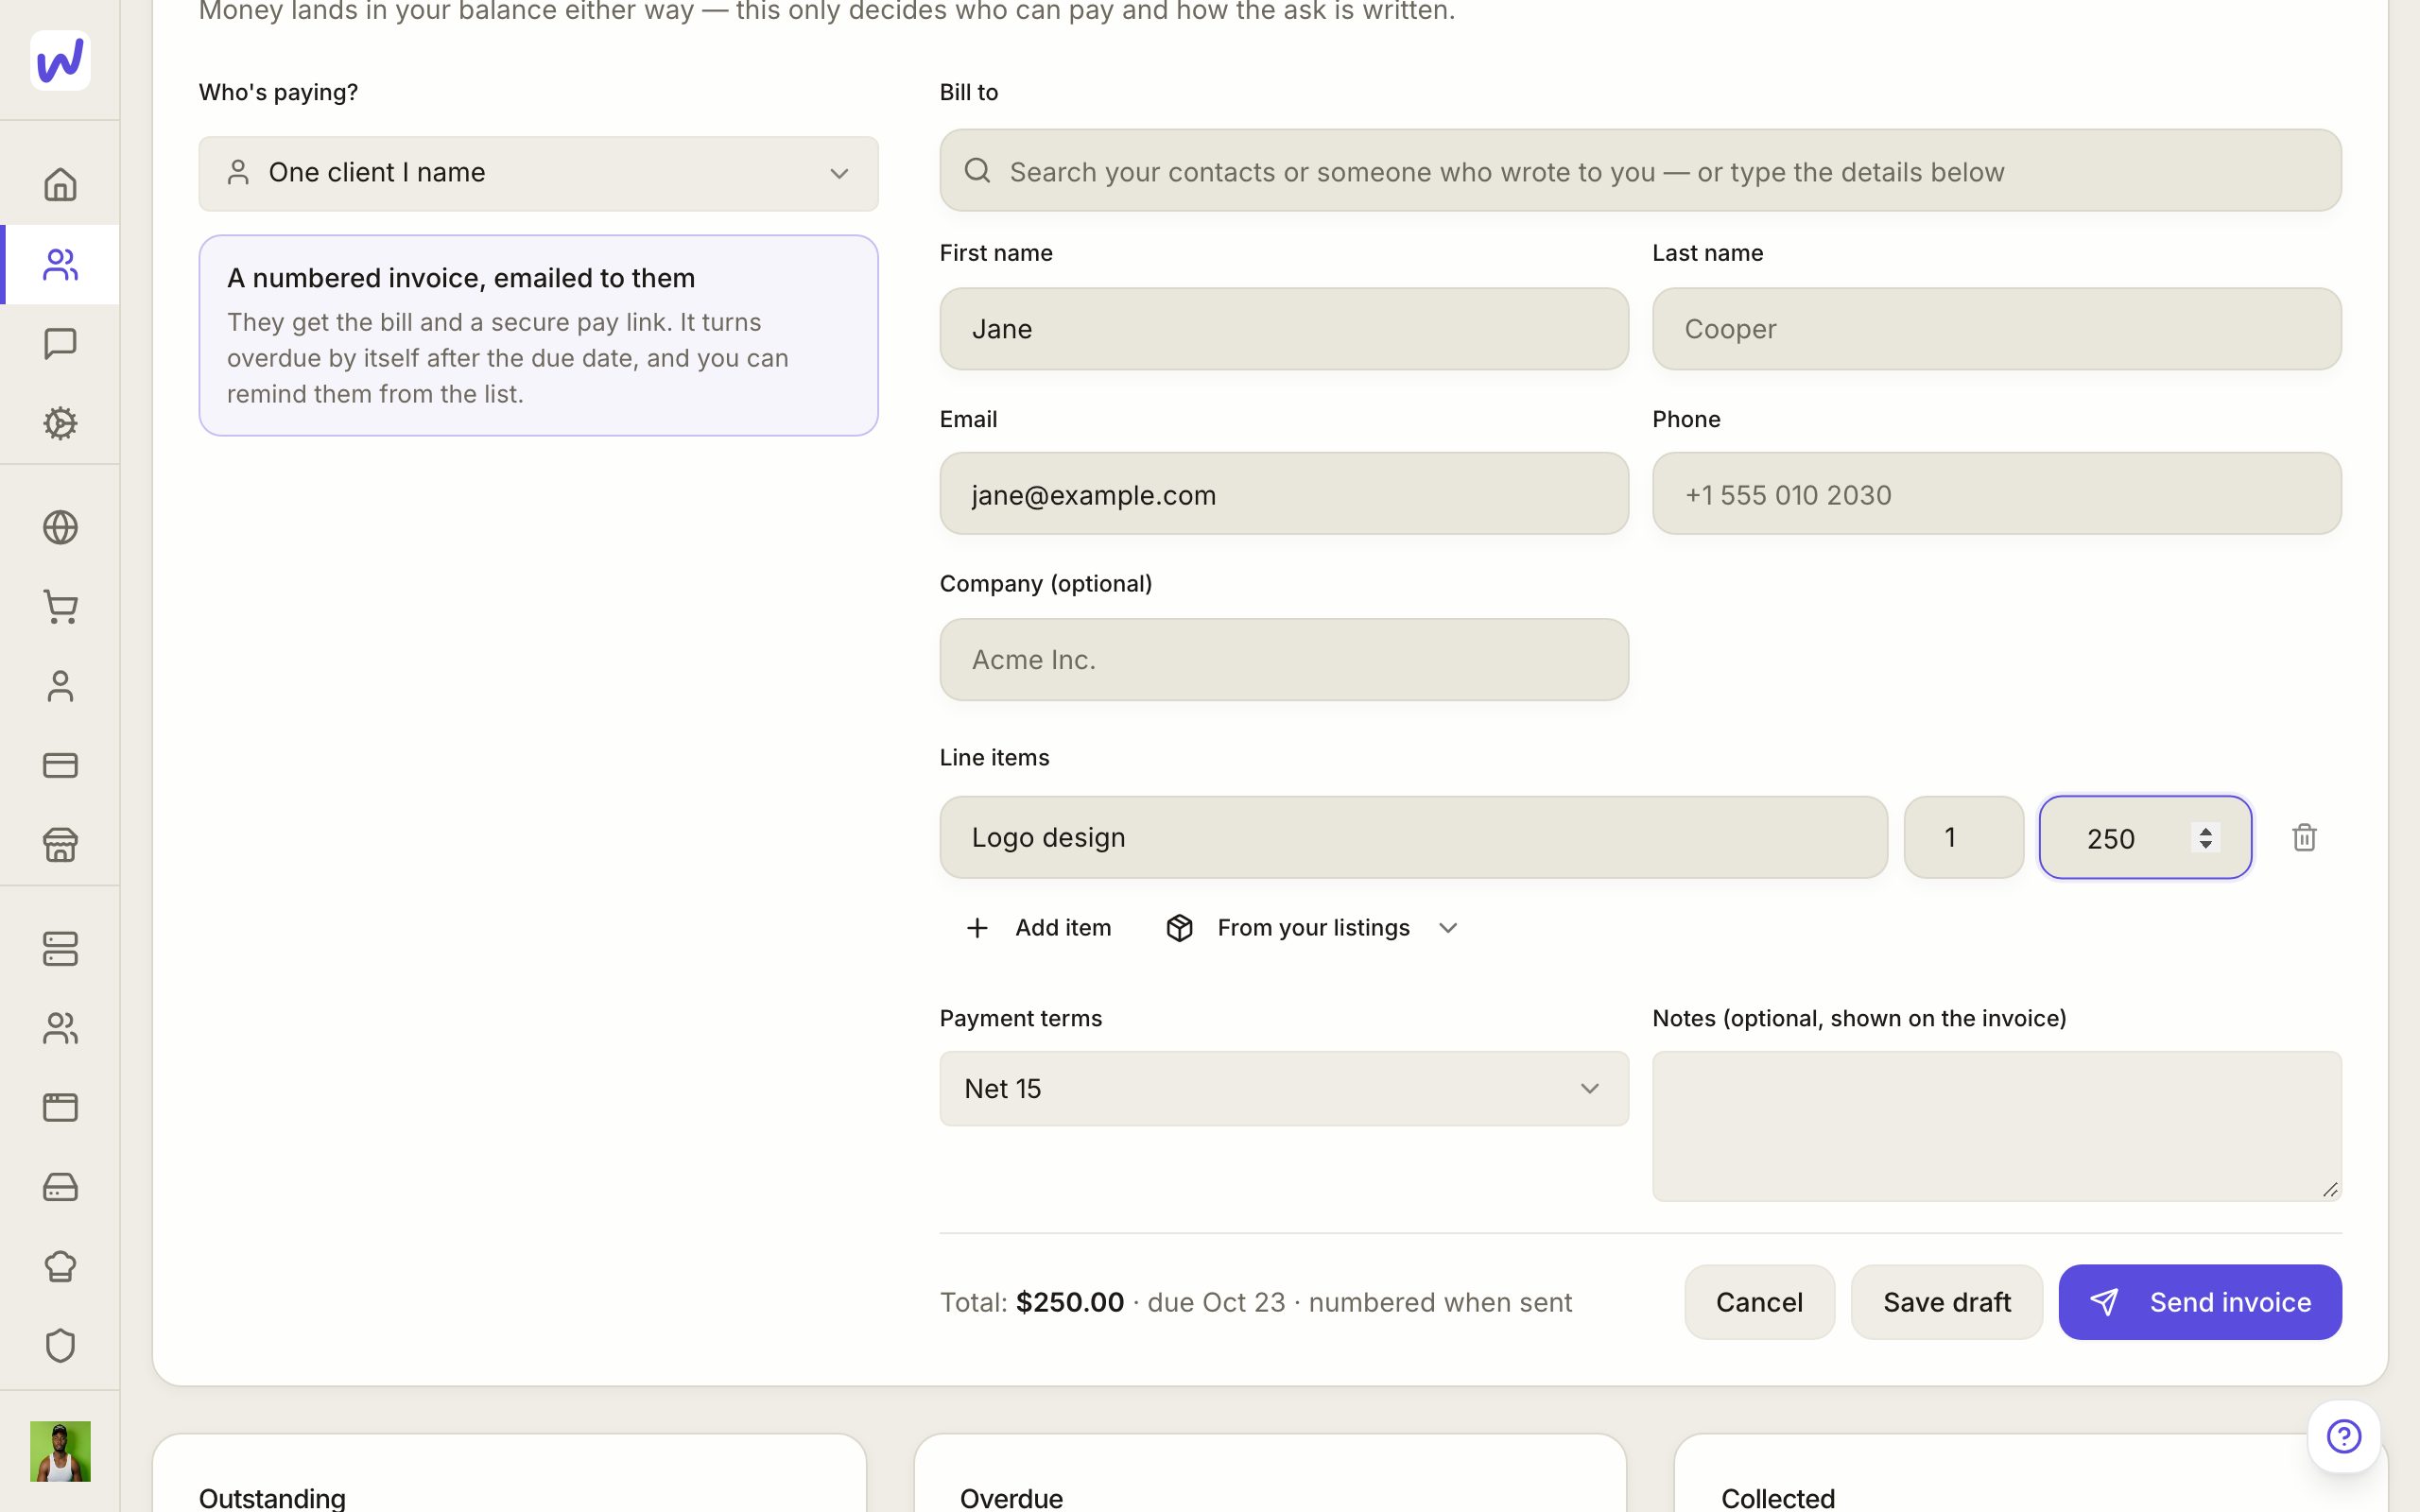The image size is (2420, 1512).
Task: Click Send invoice button
Action: [x=2199, y=1302]
